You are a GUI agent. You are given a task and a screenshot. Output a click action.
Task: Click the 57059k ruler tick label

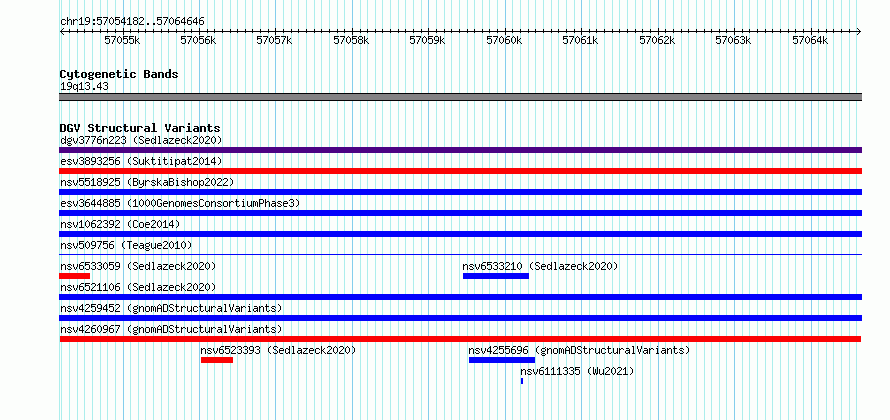tap(428, 40)
